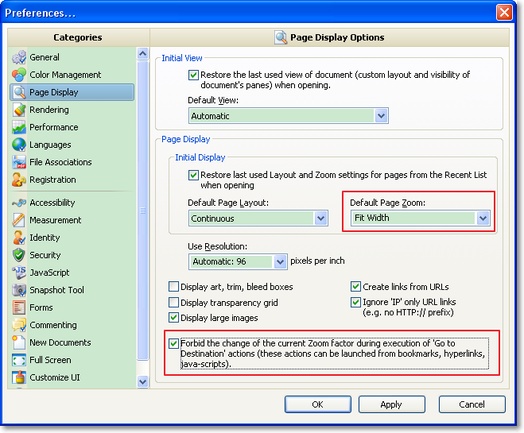Click the Cancel button
This screenshot has width=524, height=433.
472,405
